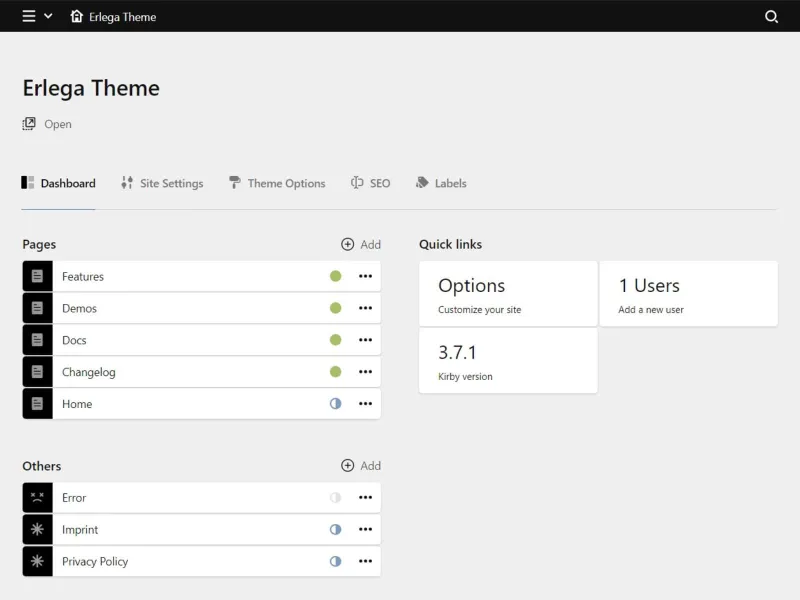Screen dimensions: 800x600
Task: Click the document icon beside Changelog
Action: 36,371
